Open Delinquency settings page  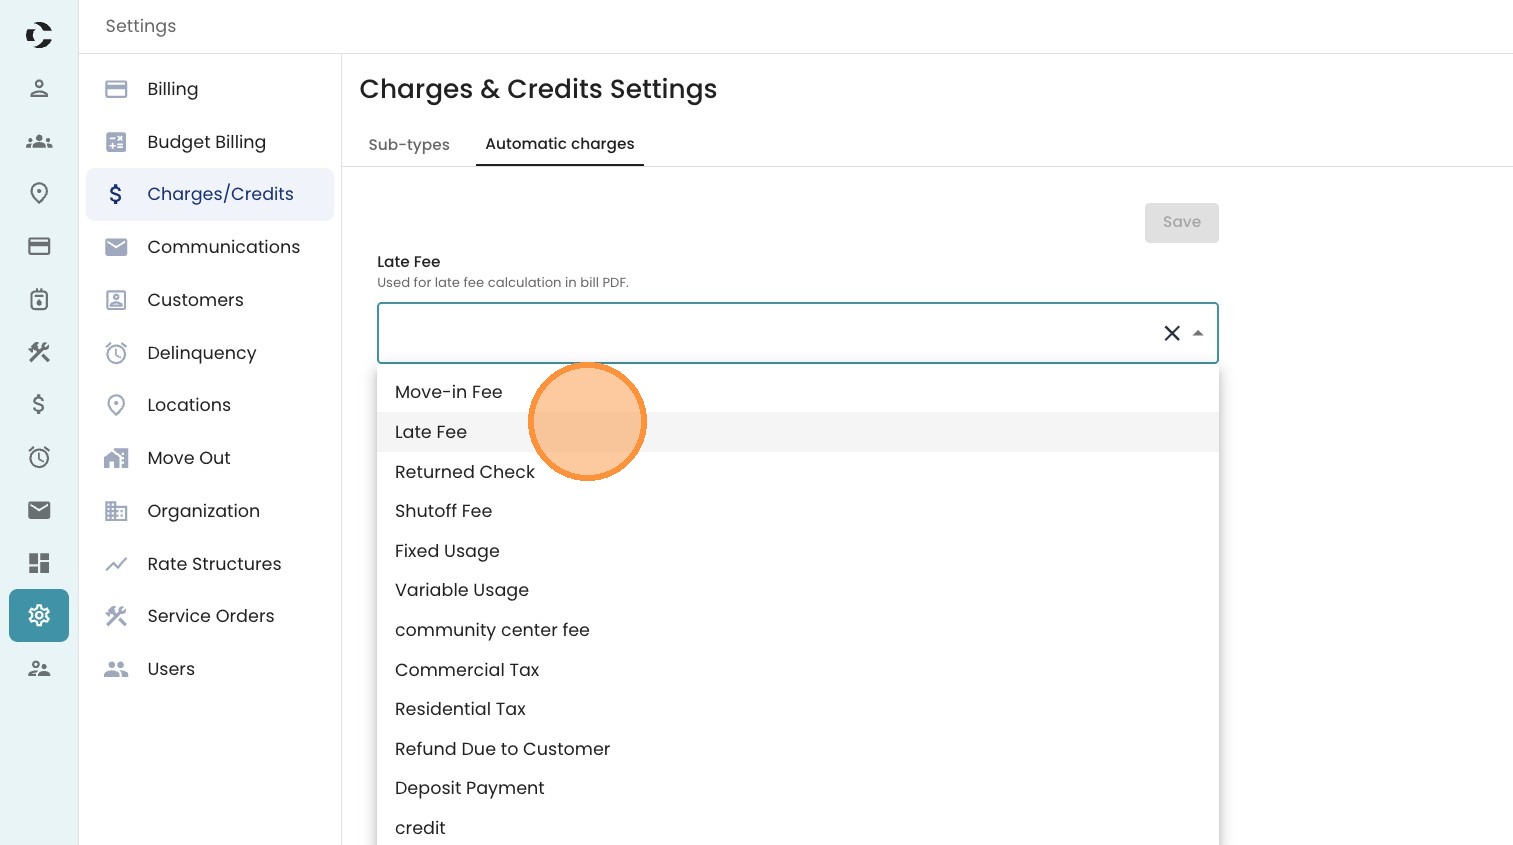point(201,353)
